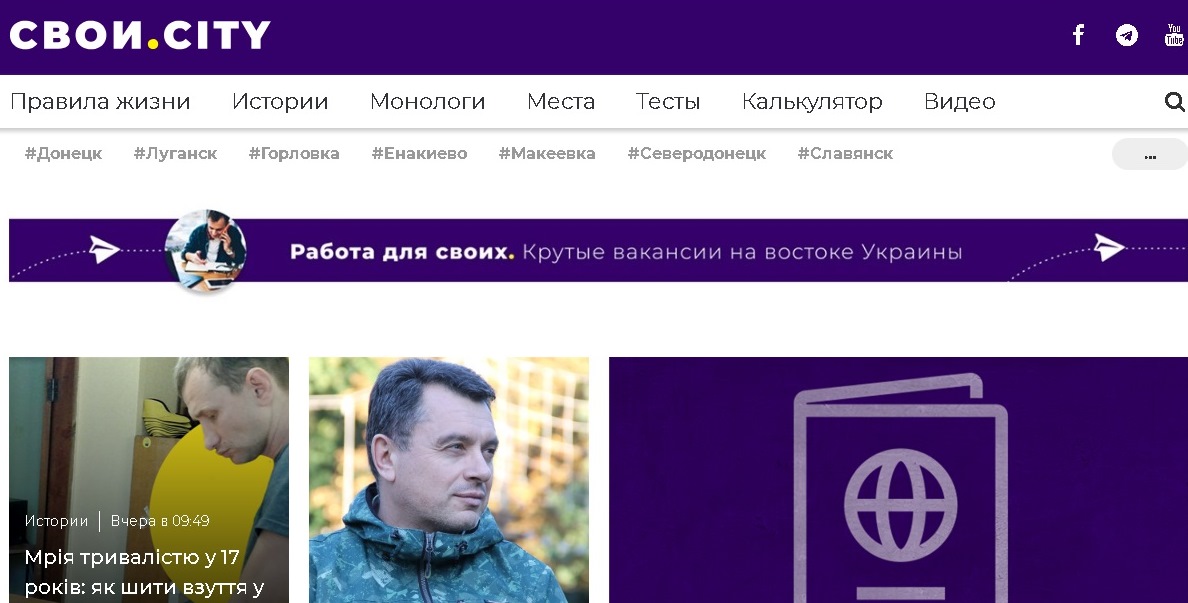Open the Тесты section
1188x603 pixels.
click(x=667, y=102)
